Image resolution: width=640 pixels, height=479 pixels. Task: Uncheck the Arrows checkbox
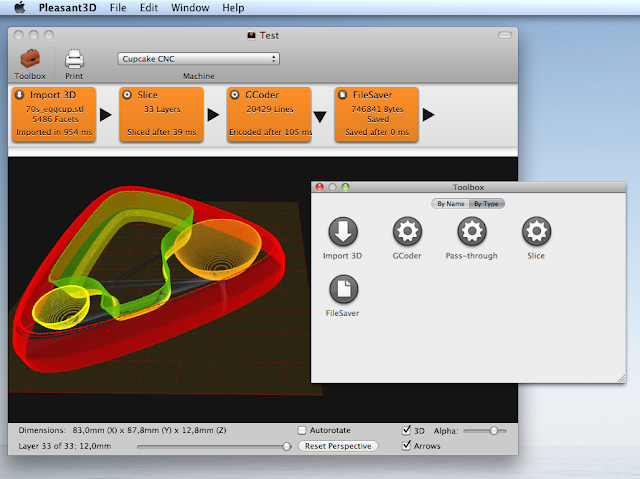tap(406, 445)
